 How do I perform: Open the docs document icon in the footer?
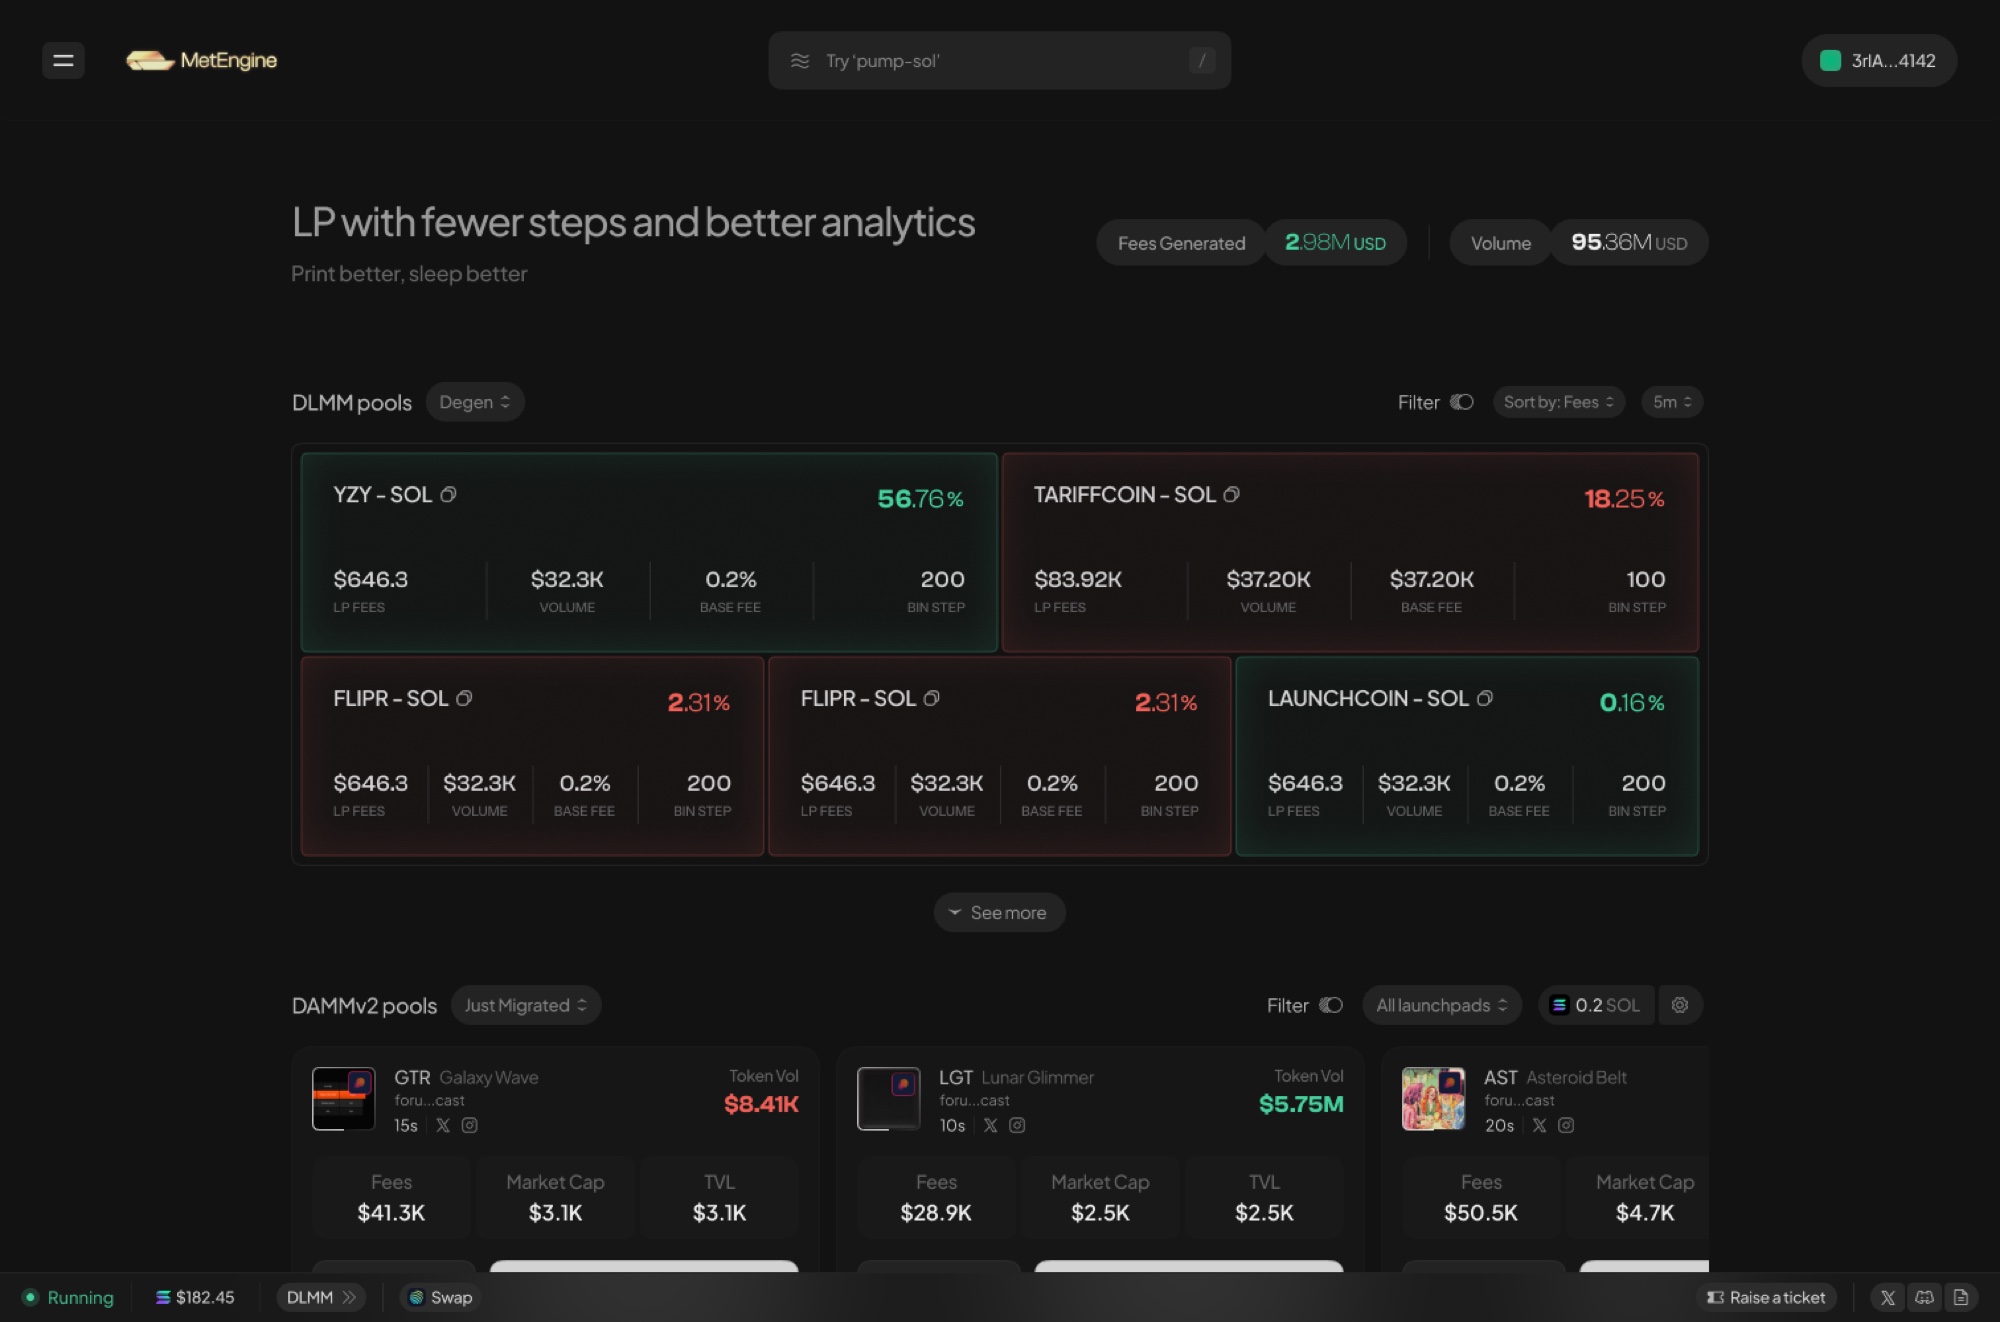point(1961,1297)
